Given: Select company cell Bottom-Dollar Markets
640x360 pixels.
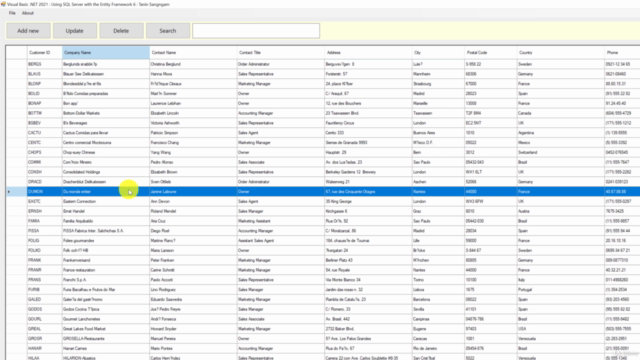Looking at the screenshot, I should click(106, 113).
